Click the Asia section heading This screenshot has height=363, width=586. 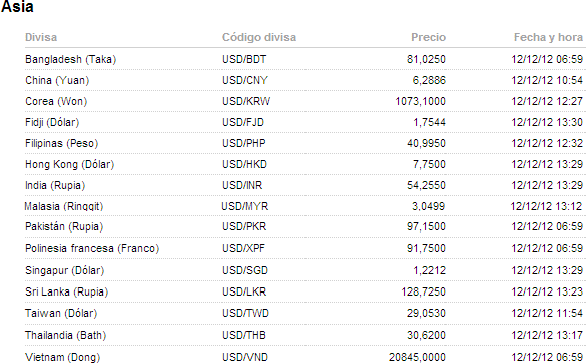pyautogui.click(x=17, y=7)
